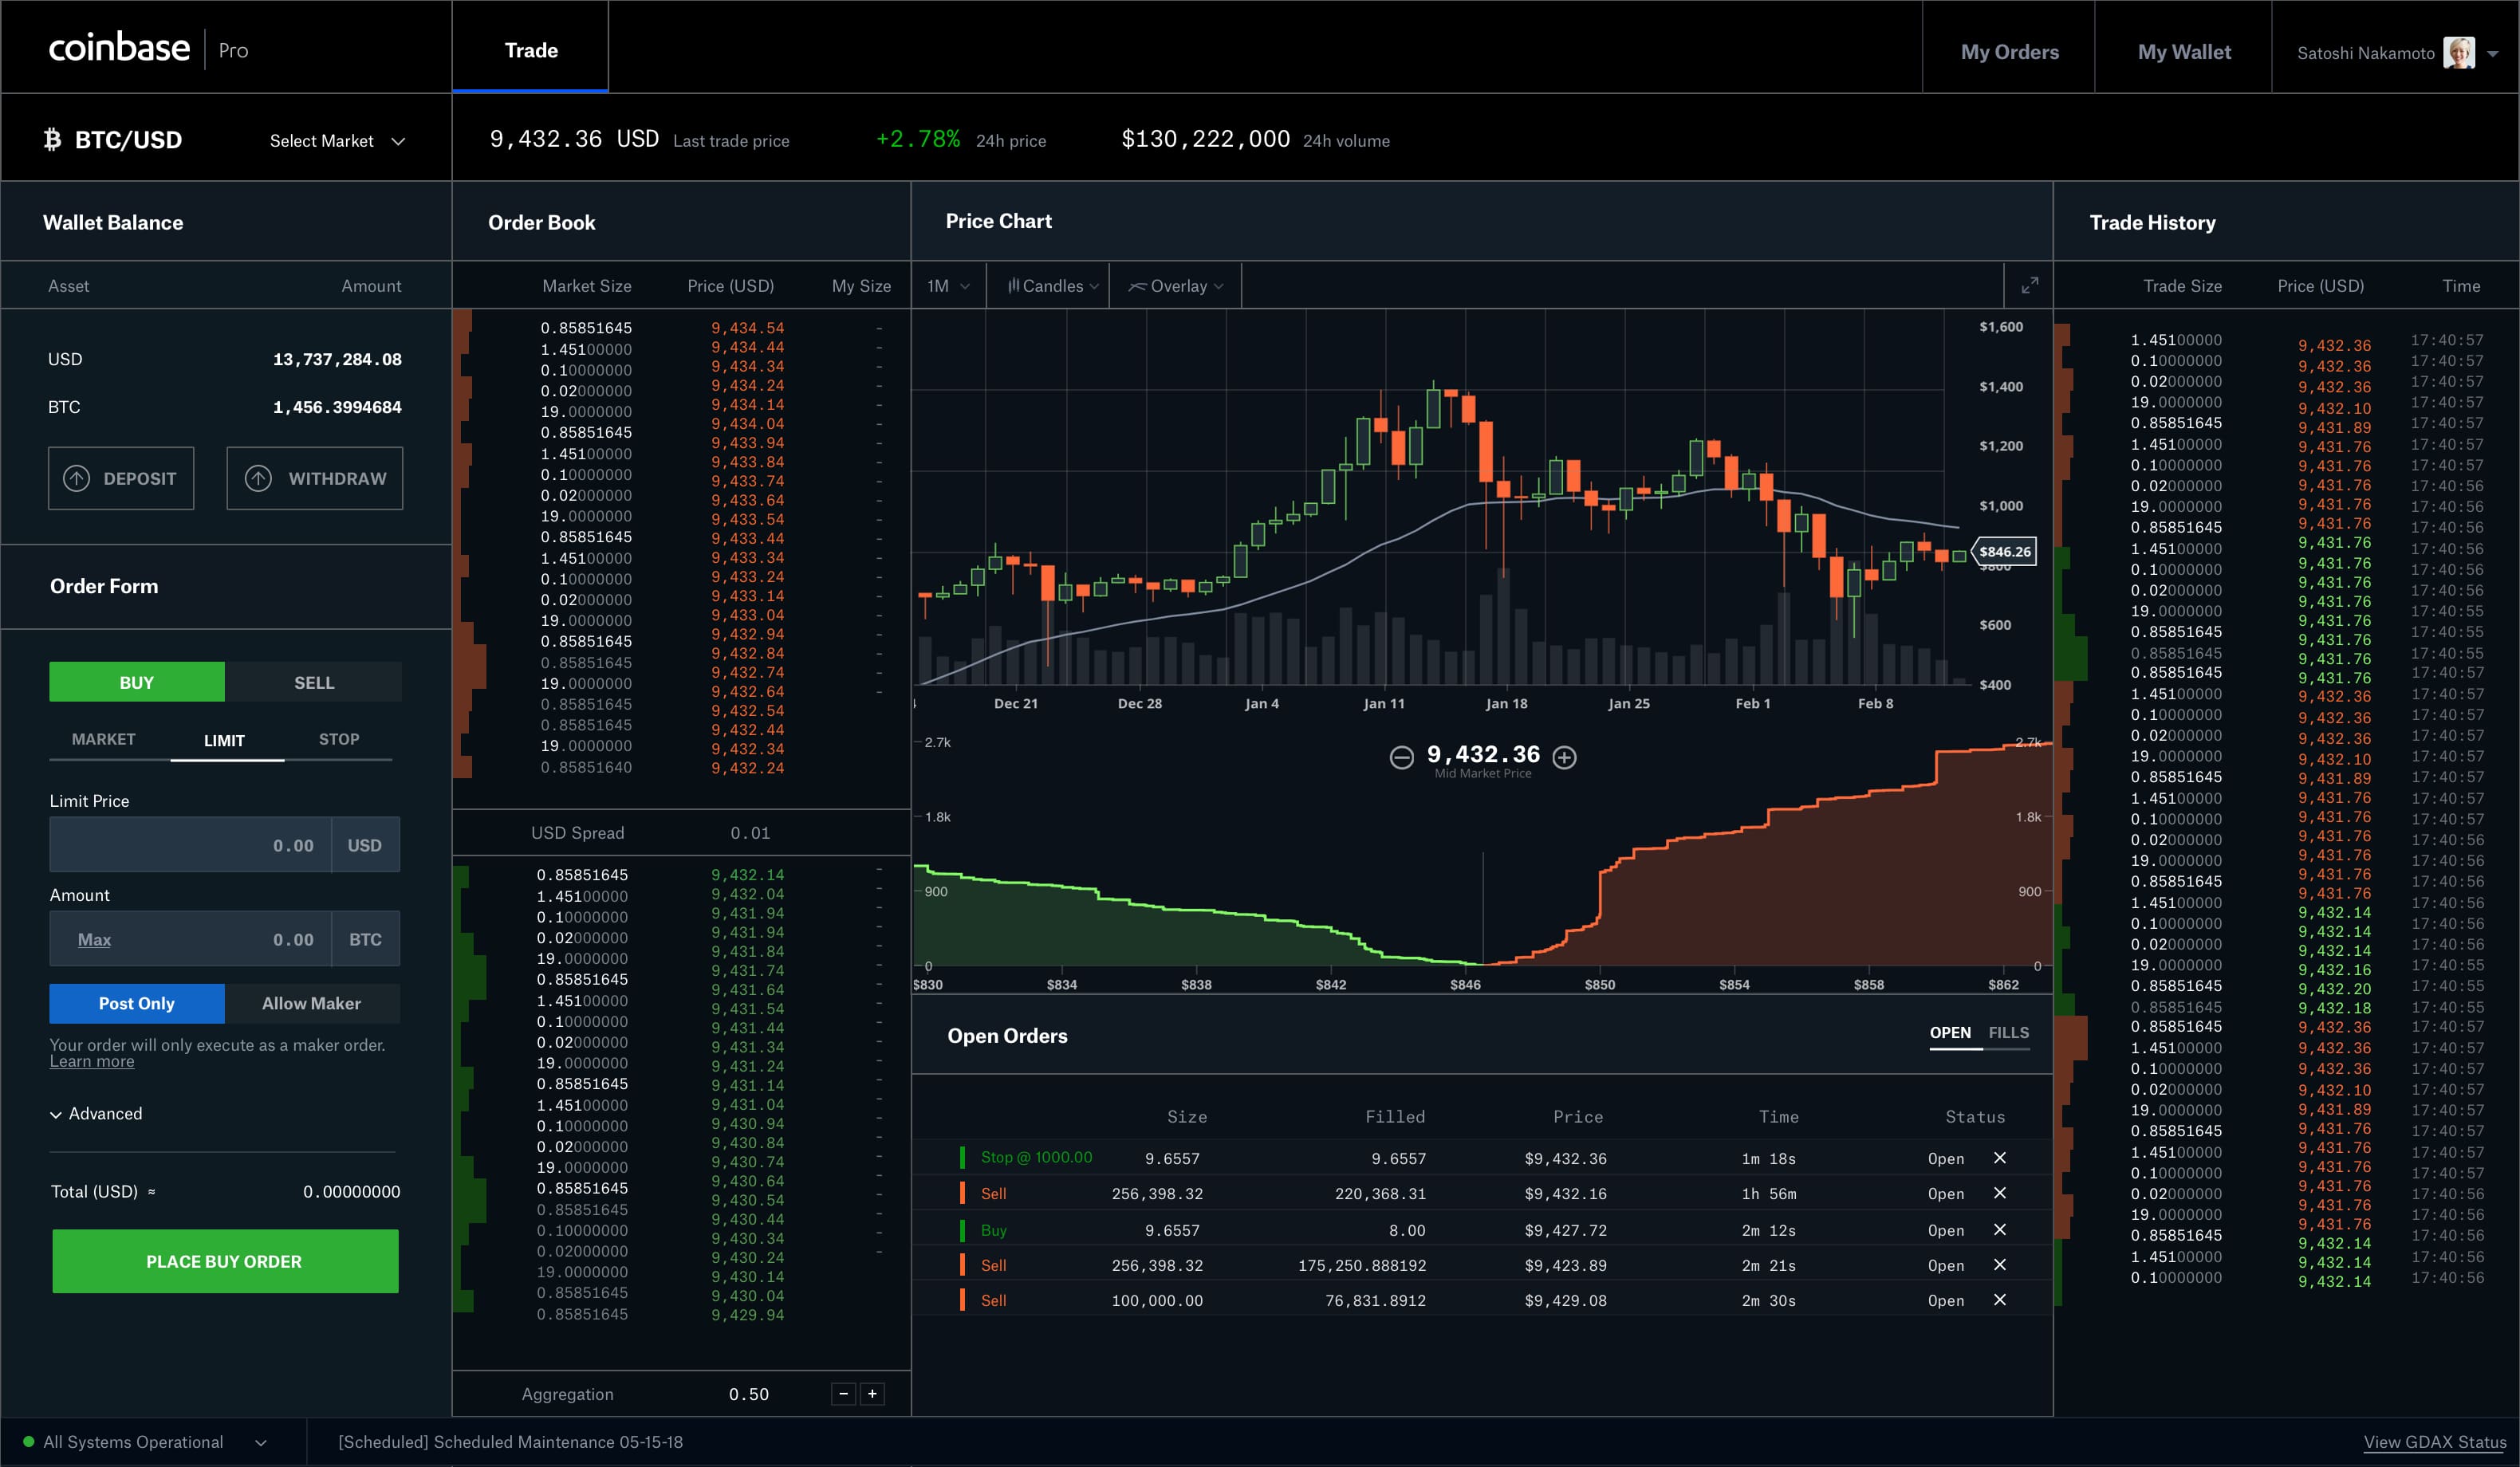The image size is (2520, 1467).
Task: Click the Allow Maker button
Action: [x=309, y=1002]
